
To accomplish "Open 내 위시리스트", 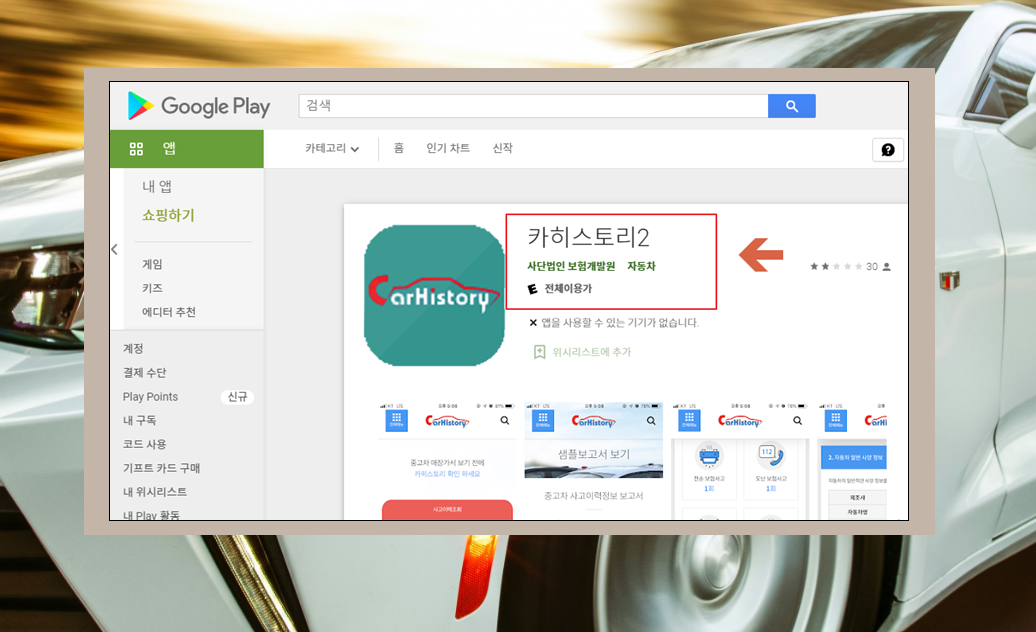I will 155,491.
